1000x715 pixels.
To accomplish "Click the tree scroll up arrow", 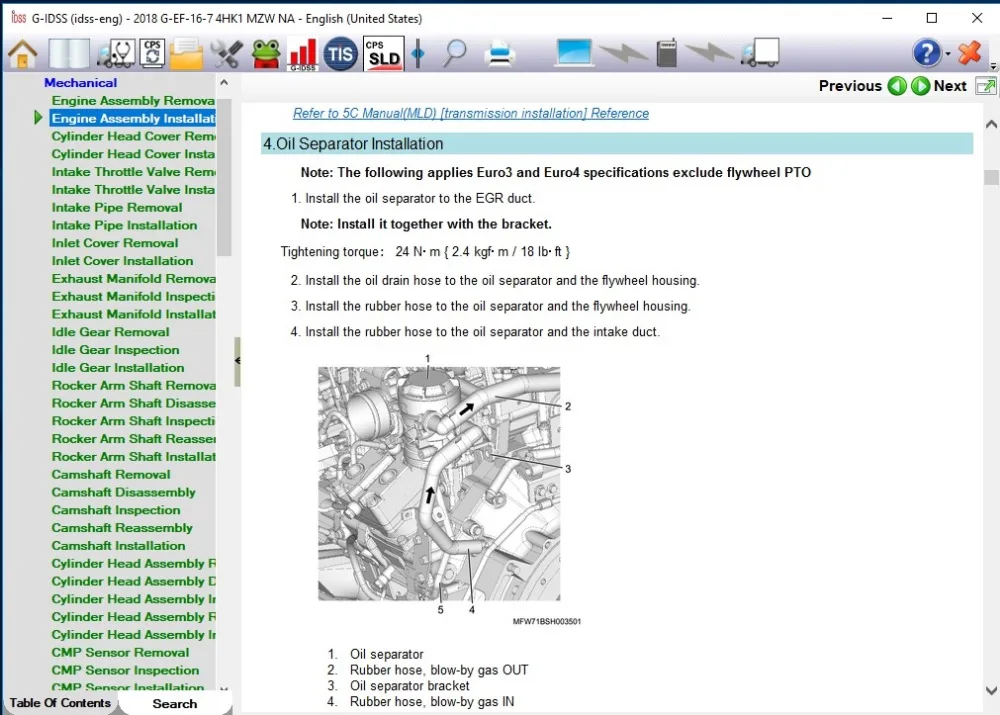I will click(224, 82).
